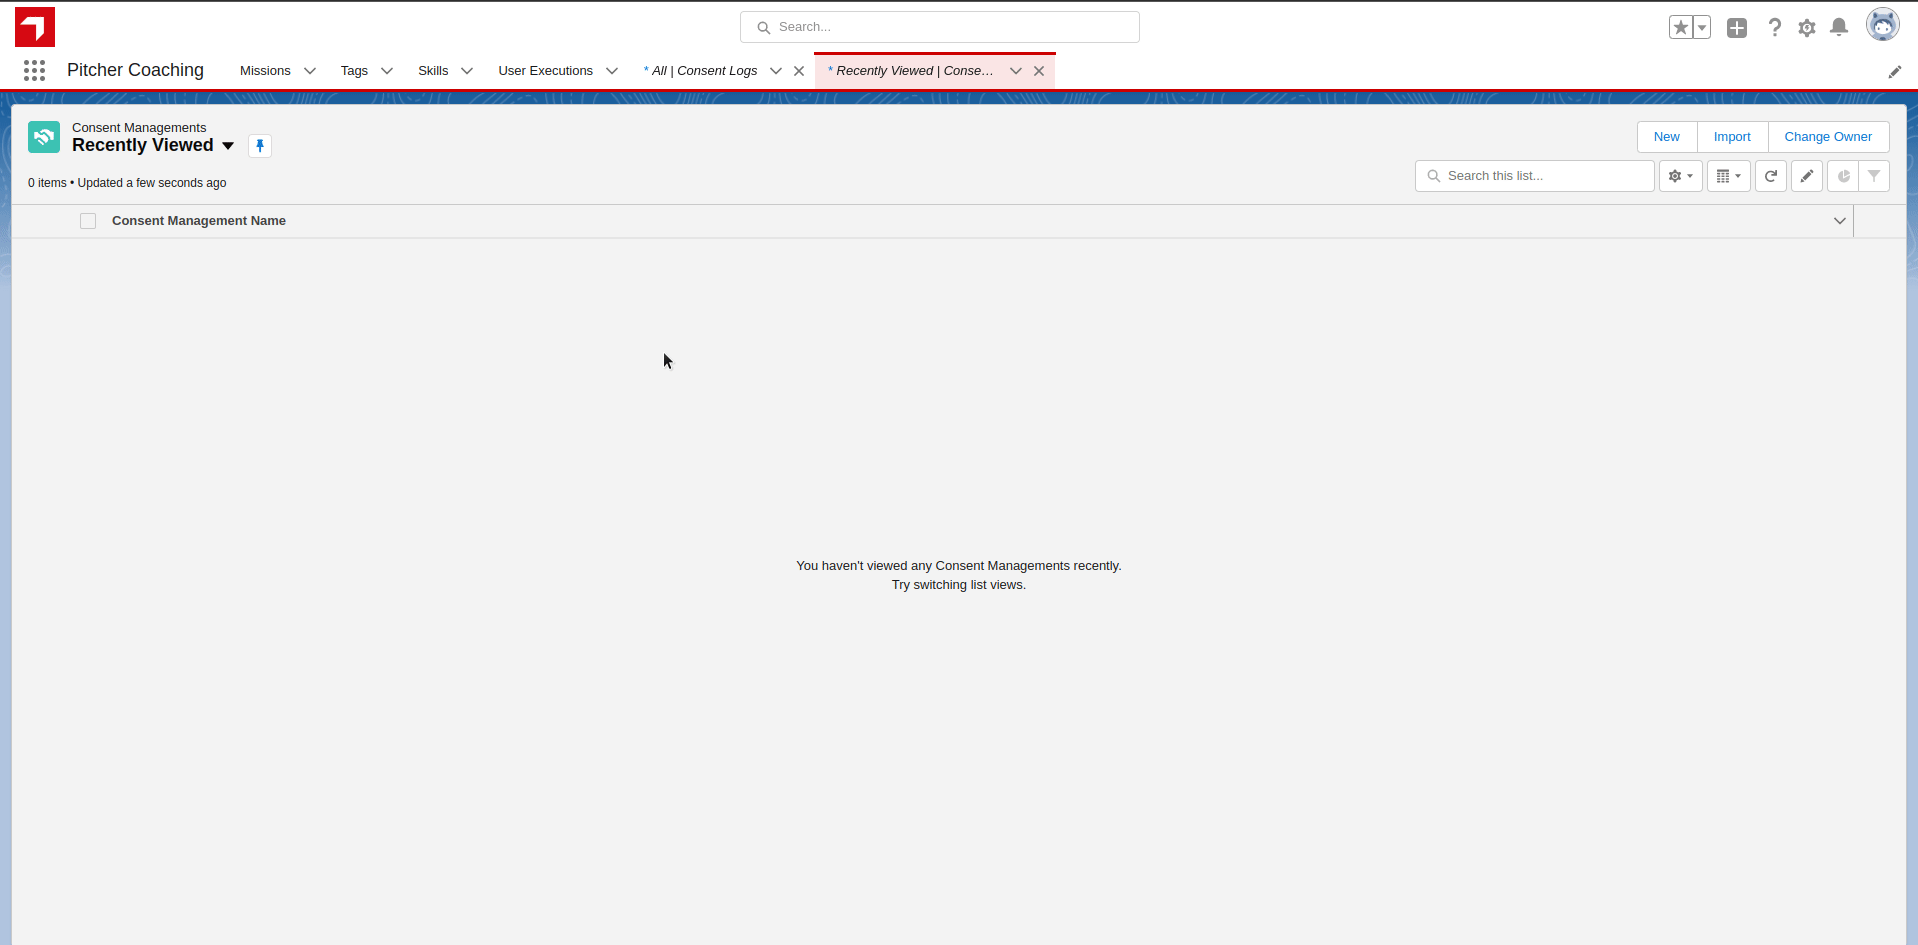Open the Setup gear icon
Screen dimensions: 1918x945
1806,28
